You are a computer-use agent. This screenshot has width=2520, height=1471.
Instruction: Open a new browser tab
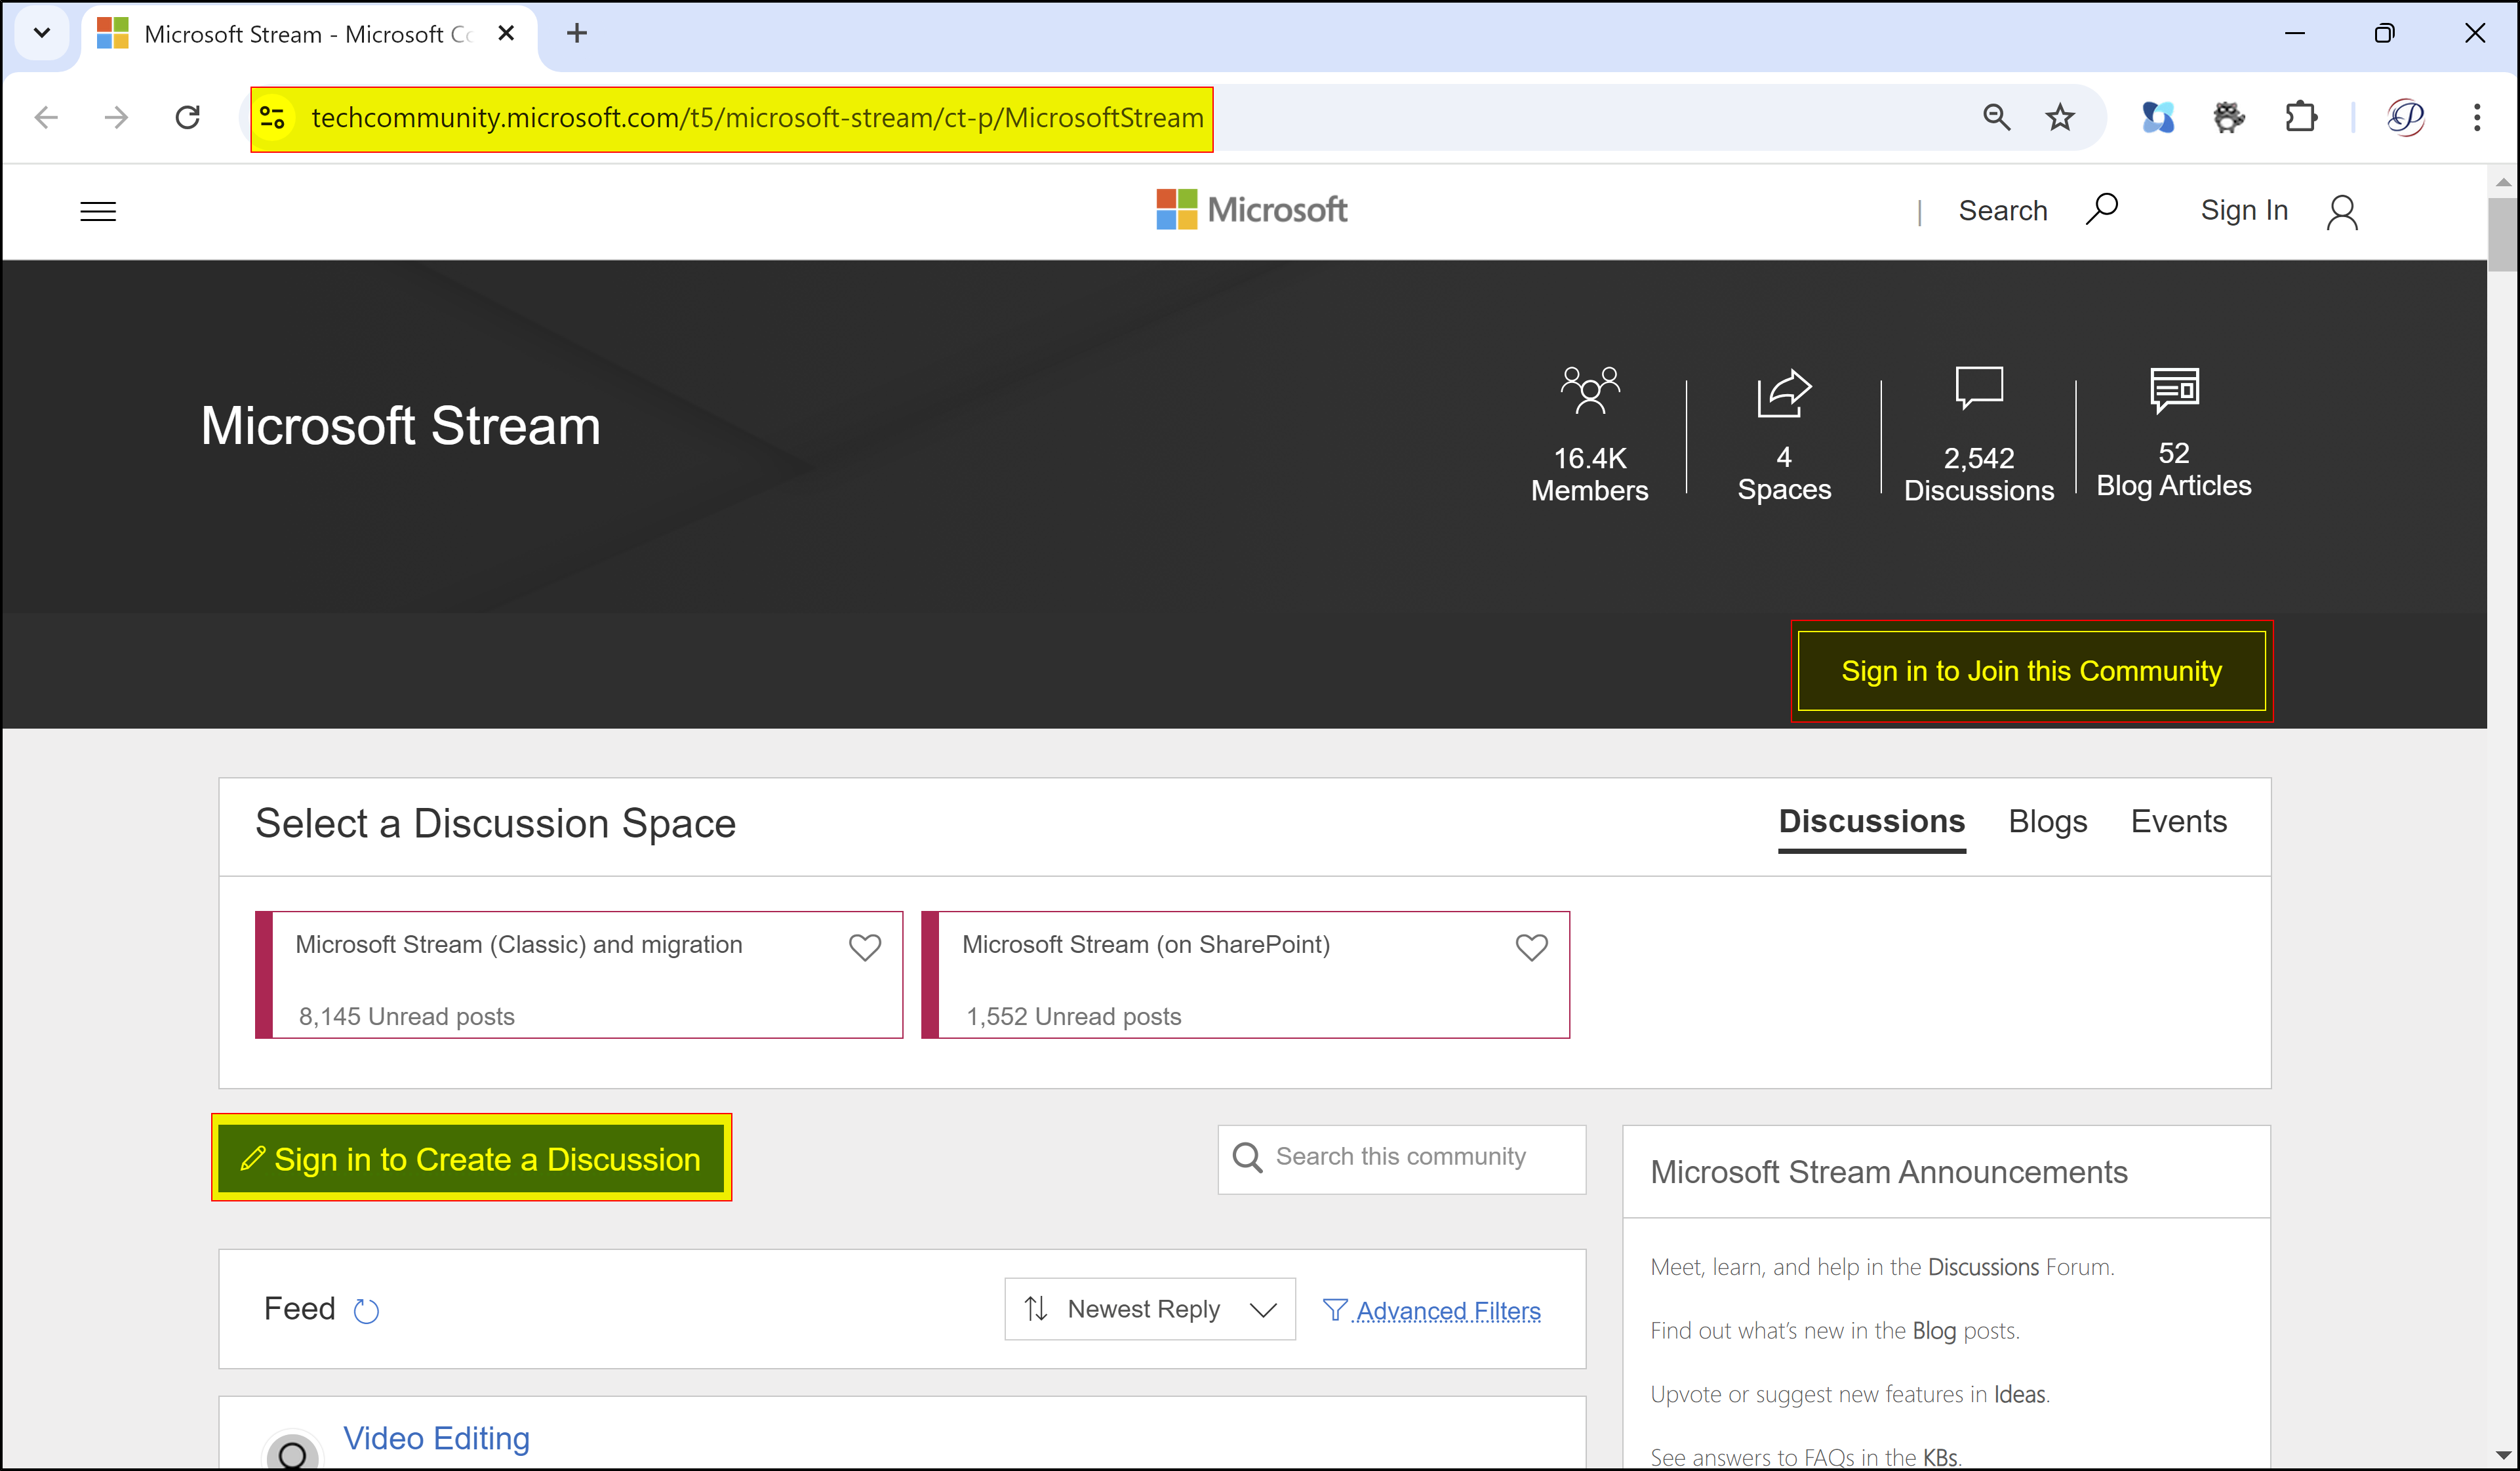pyautogui.click(x=577, y=33)
